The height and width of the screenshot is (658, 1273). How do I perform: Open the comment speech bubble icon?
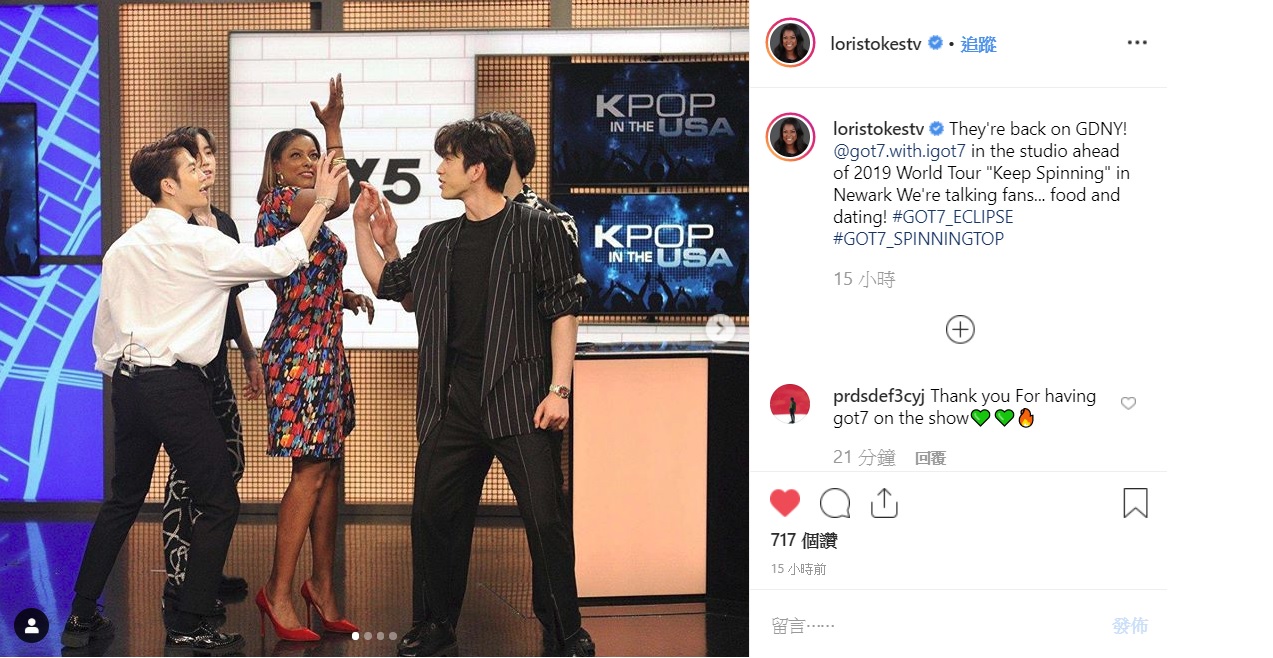click(835, 503)
